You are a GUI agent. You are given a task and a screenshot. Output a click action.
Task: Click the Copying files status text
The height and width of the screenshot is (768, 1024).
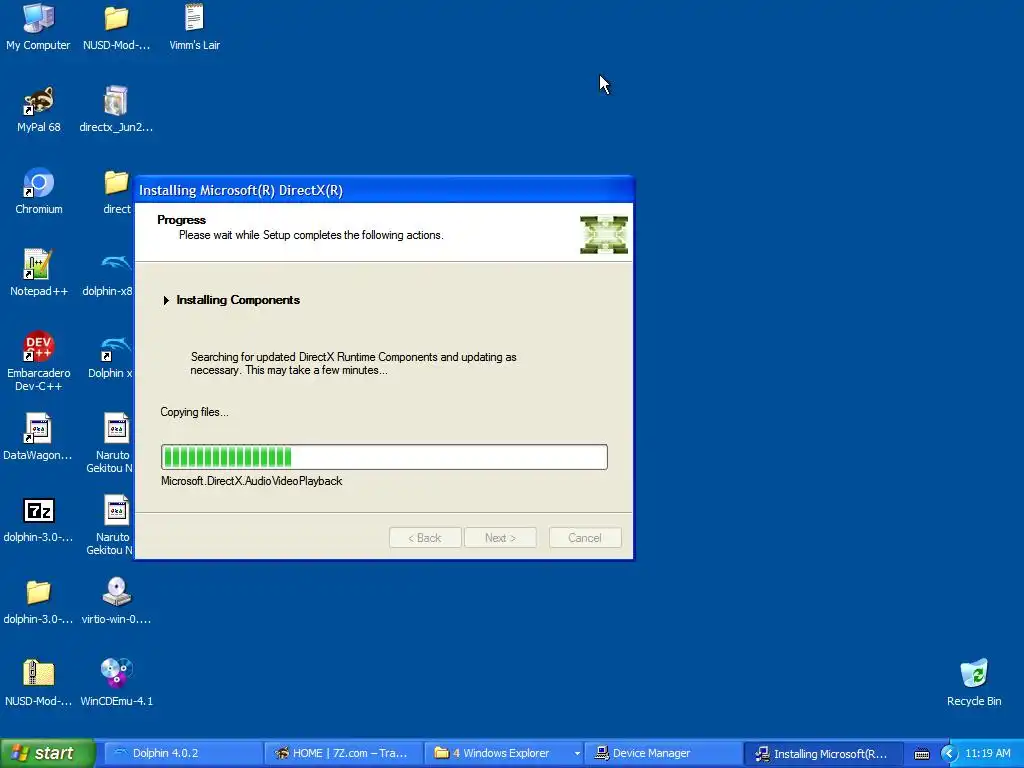point(195,412)
